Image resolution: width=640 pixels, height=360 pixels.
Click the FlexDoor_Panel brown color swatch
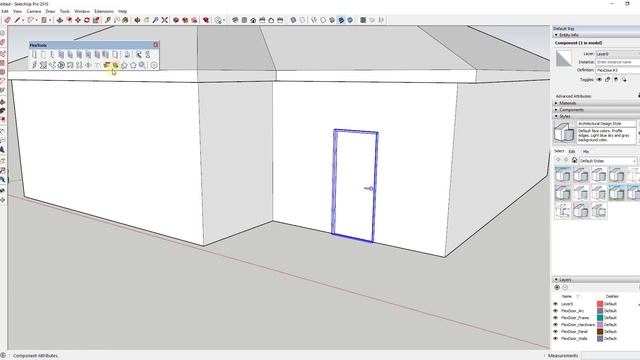[600, 332]
